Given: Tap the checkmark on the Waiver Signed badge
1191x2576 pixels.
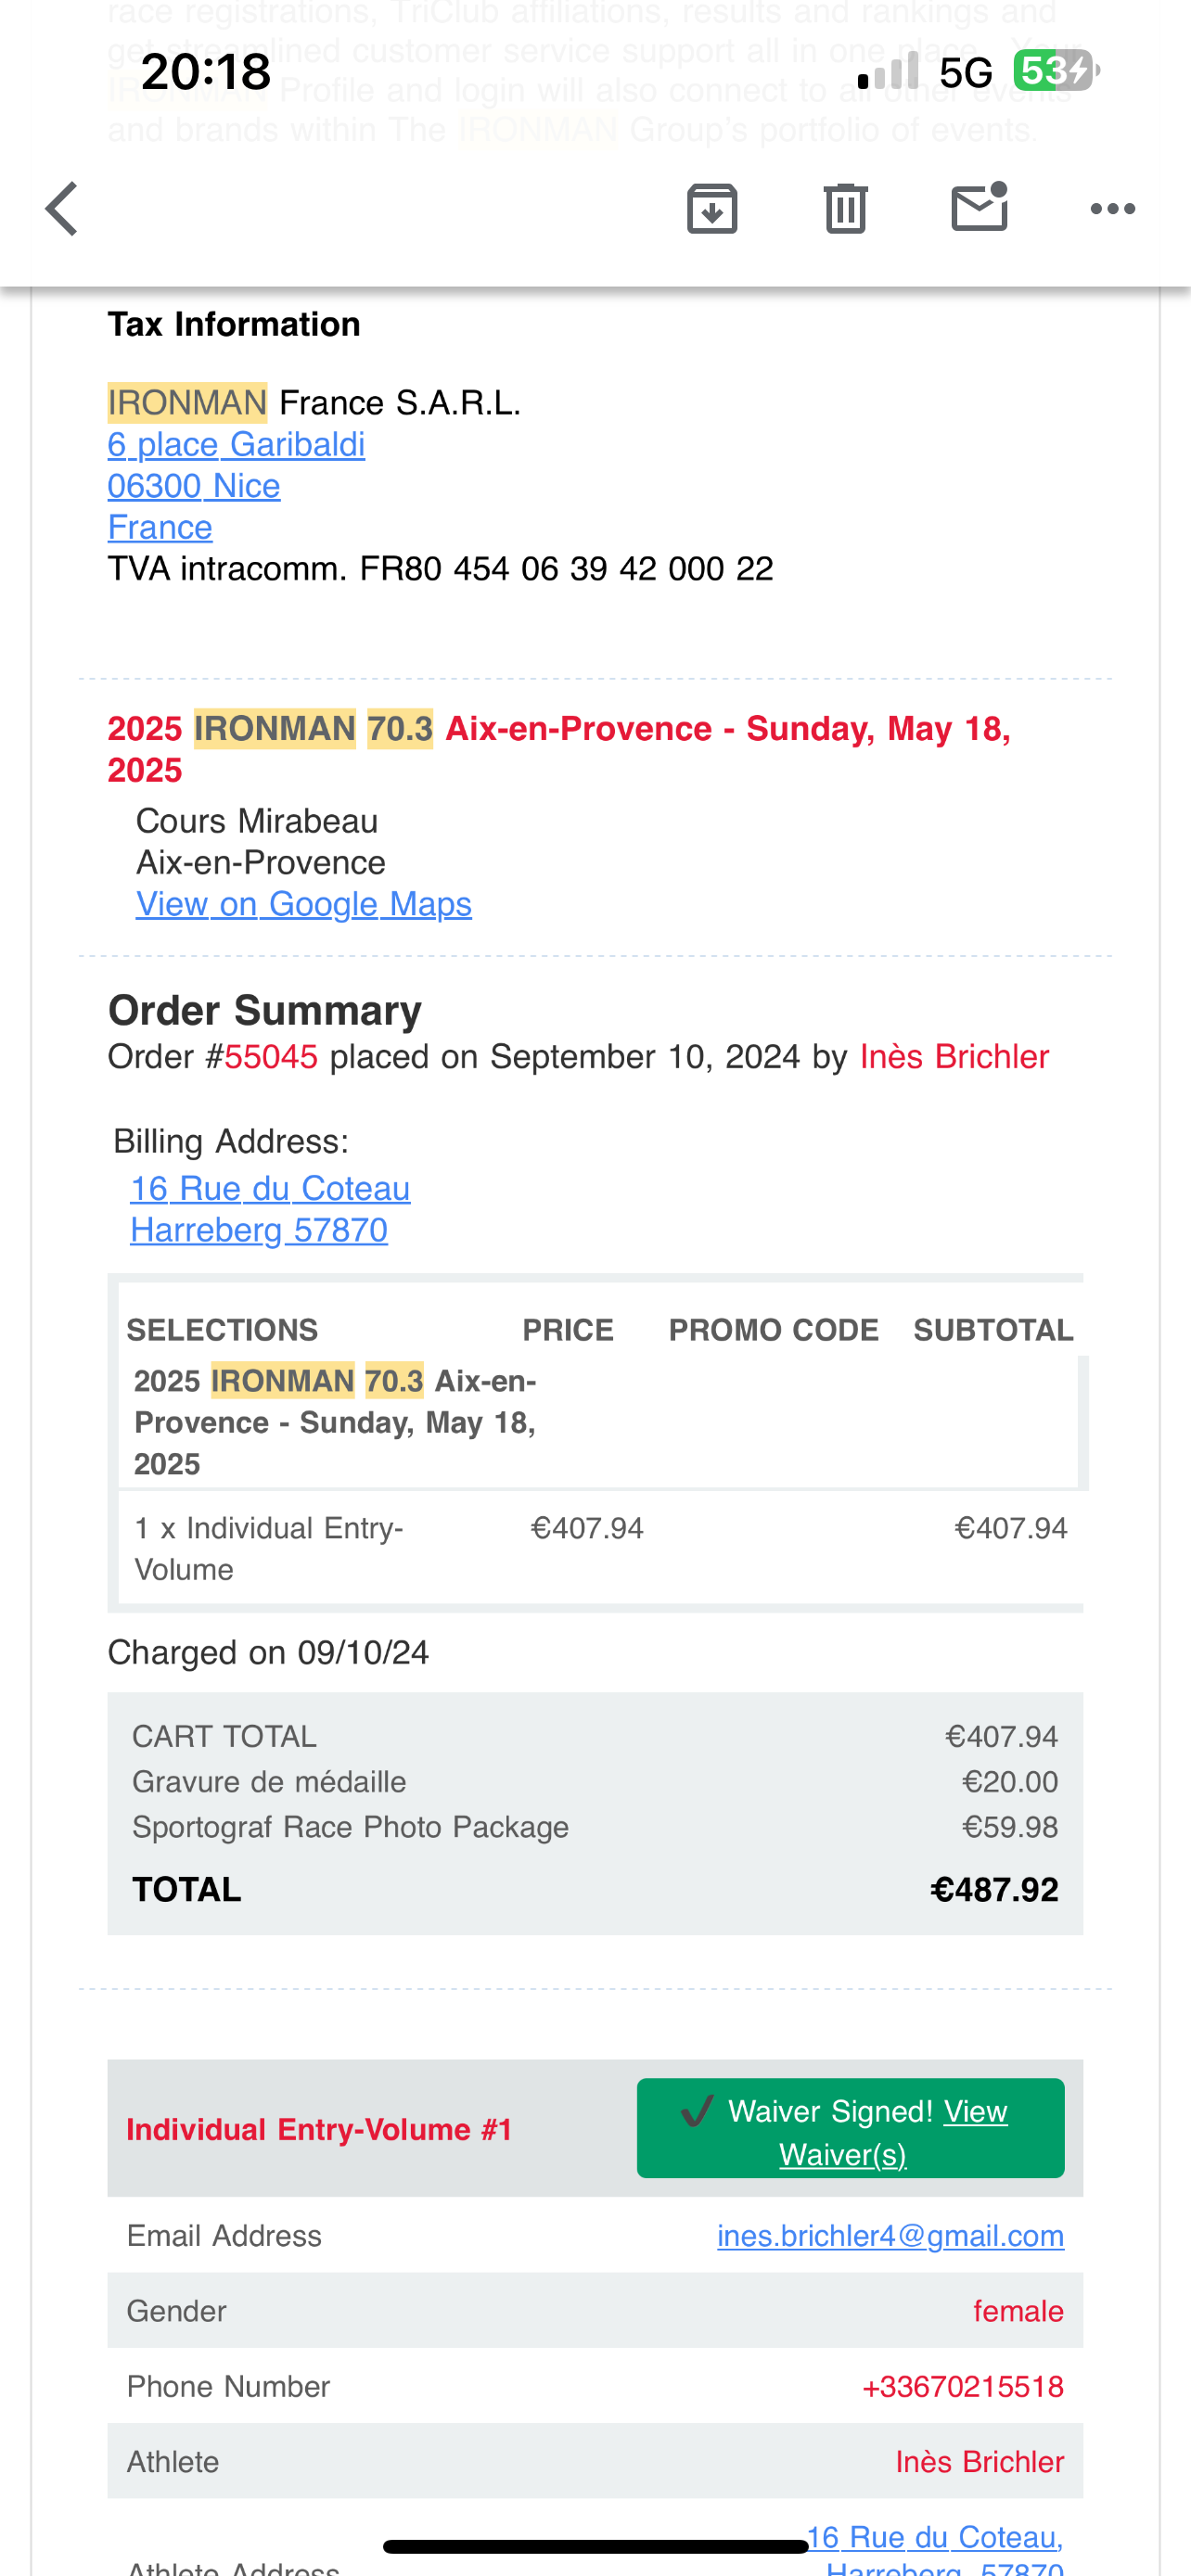Looking at the screenshot, I should click(x=697, y=2111).
